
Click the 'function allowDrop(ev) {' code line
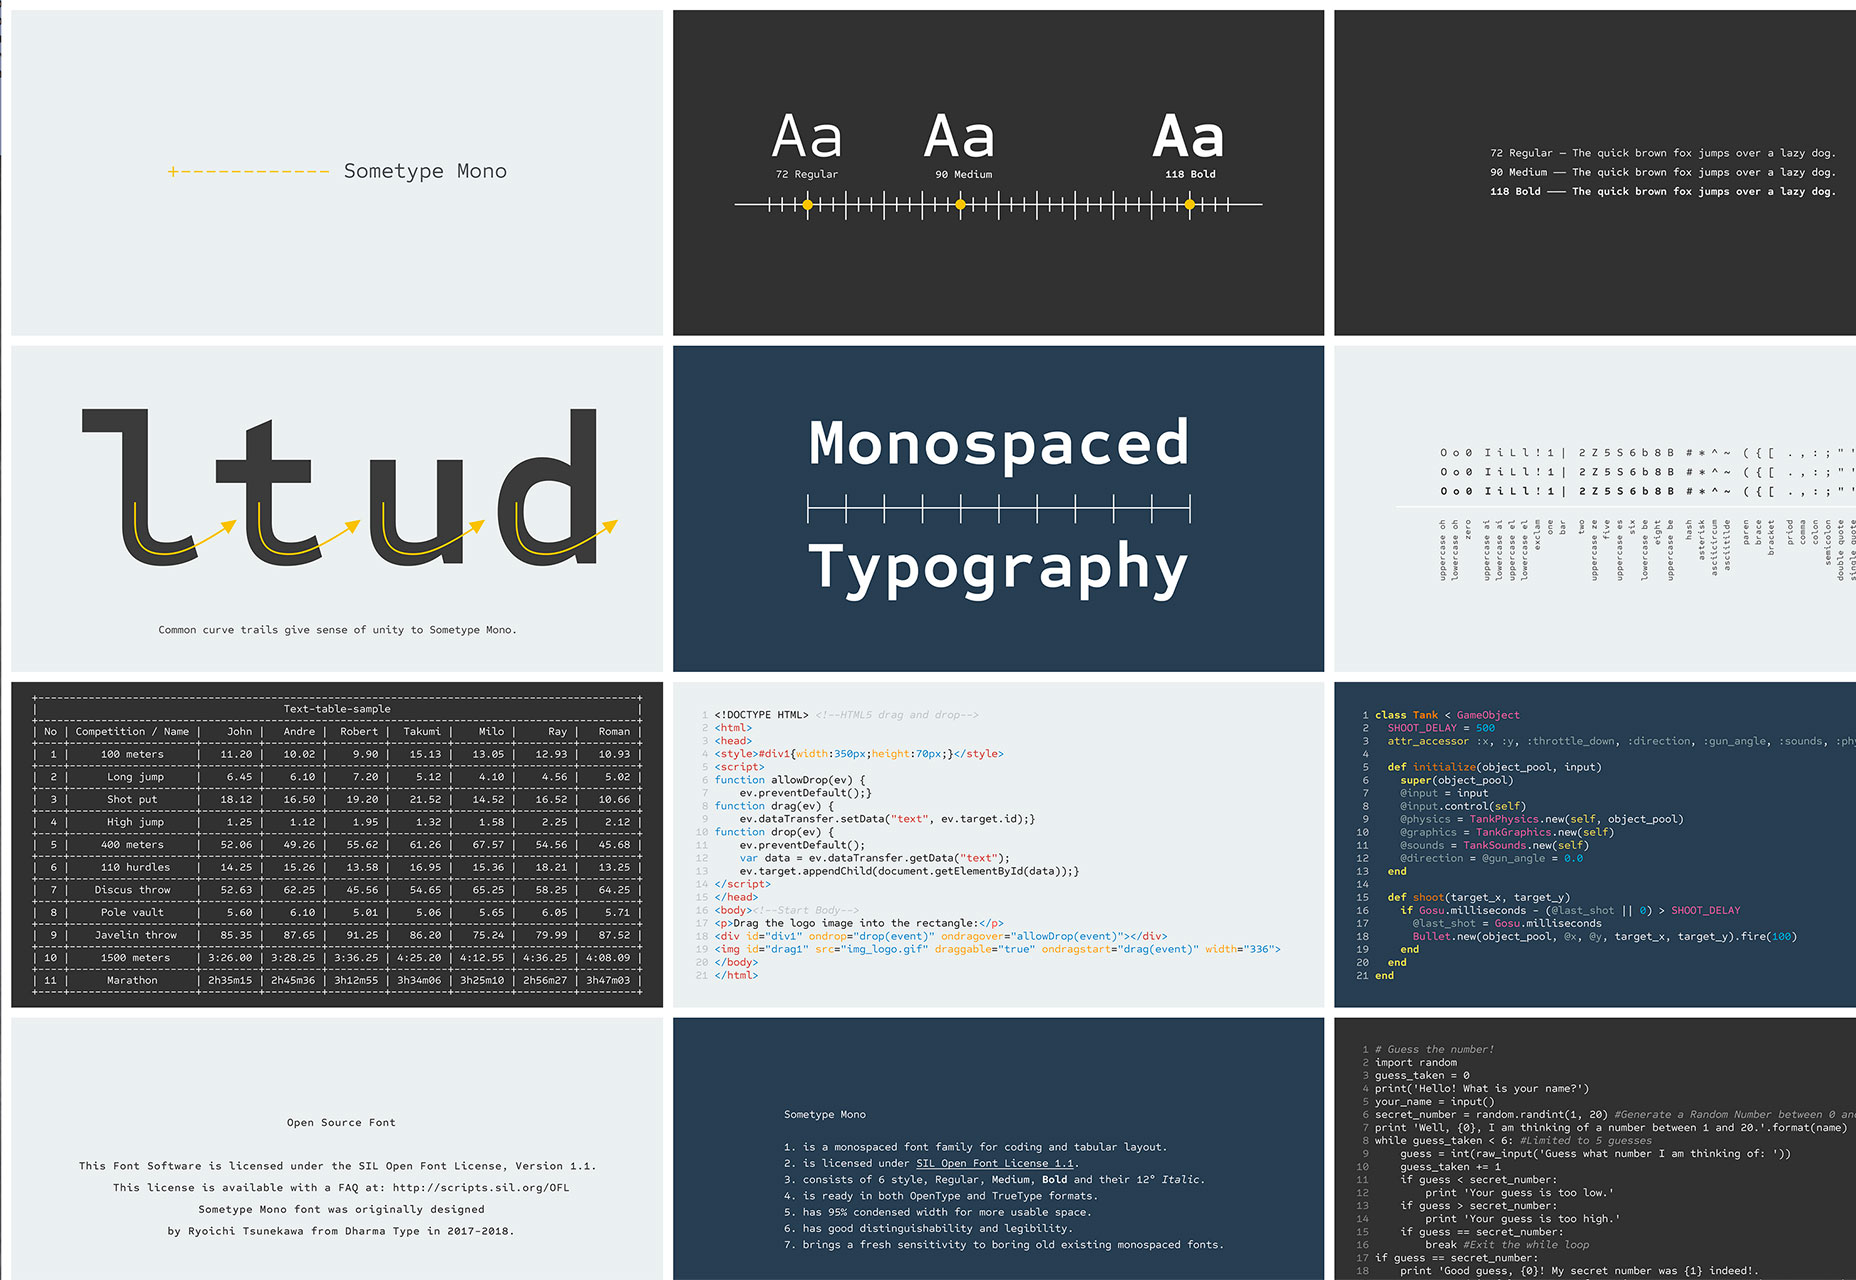point(790,780)
